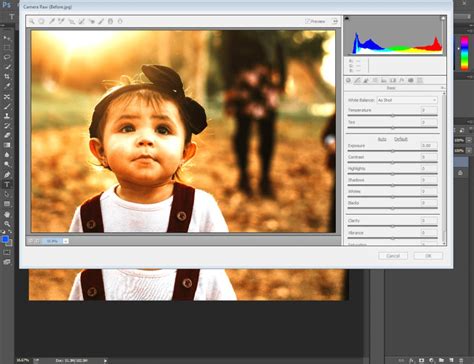Click the Default tone link
Screen dimensions: 474x364
[x=401, y=139]
